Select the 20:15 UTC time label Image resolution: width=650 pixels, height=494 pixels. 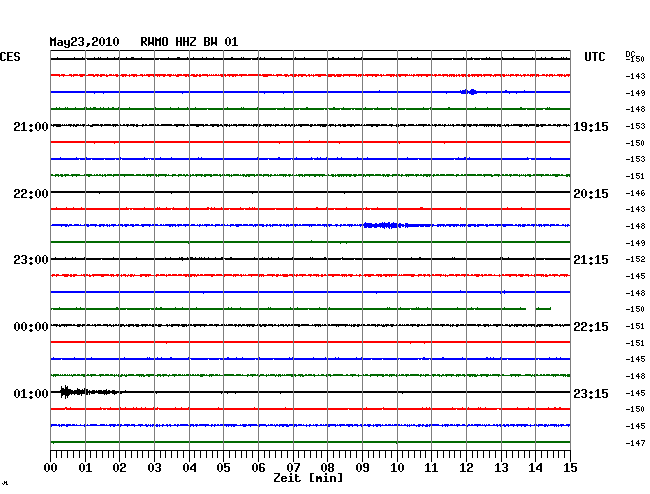point(591,194)
